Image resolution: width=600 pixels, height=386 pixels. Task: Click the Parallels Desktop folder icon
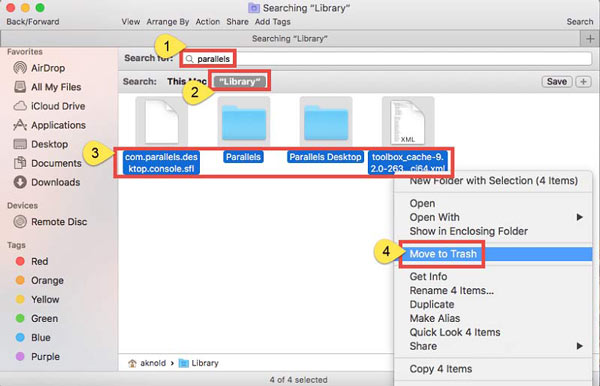point(326,122)
